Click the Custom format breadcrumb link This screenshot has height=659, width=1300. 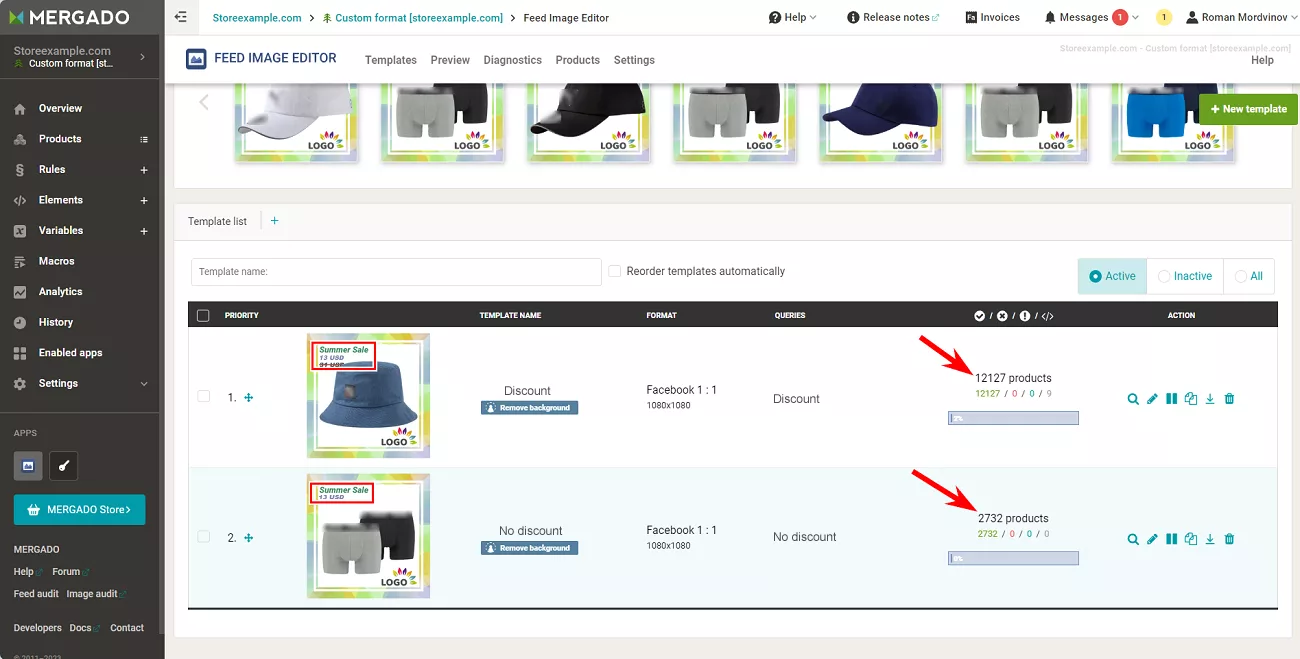[x=413, y=18]
